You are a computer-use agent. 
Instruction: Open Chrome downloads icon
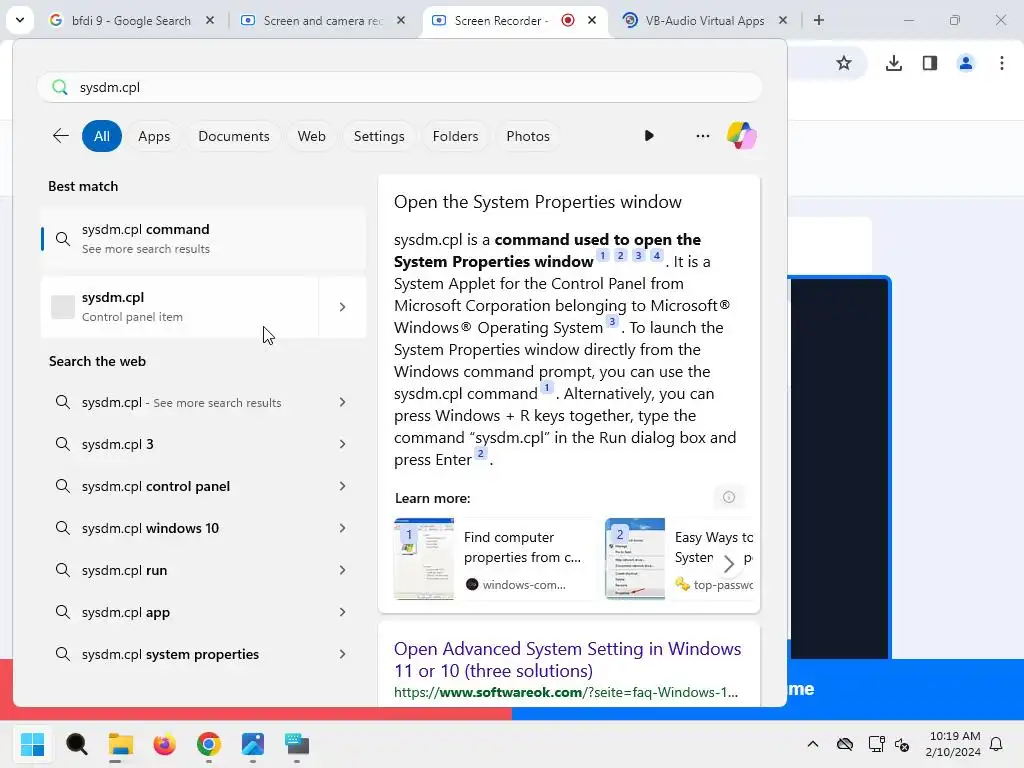pos(893,63)
